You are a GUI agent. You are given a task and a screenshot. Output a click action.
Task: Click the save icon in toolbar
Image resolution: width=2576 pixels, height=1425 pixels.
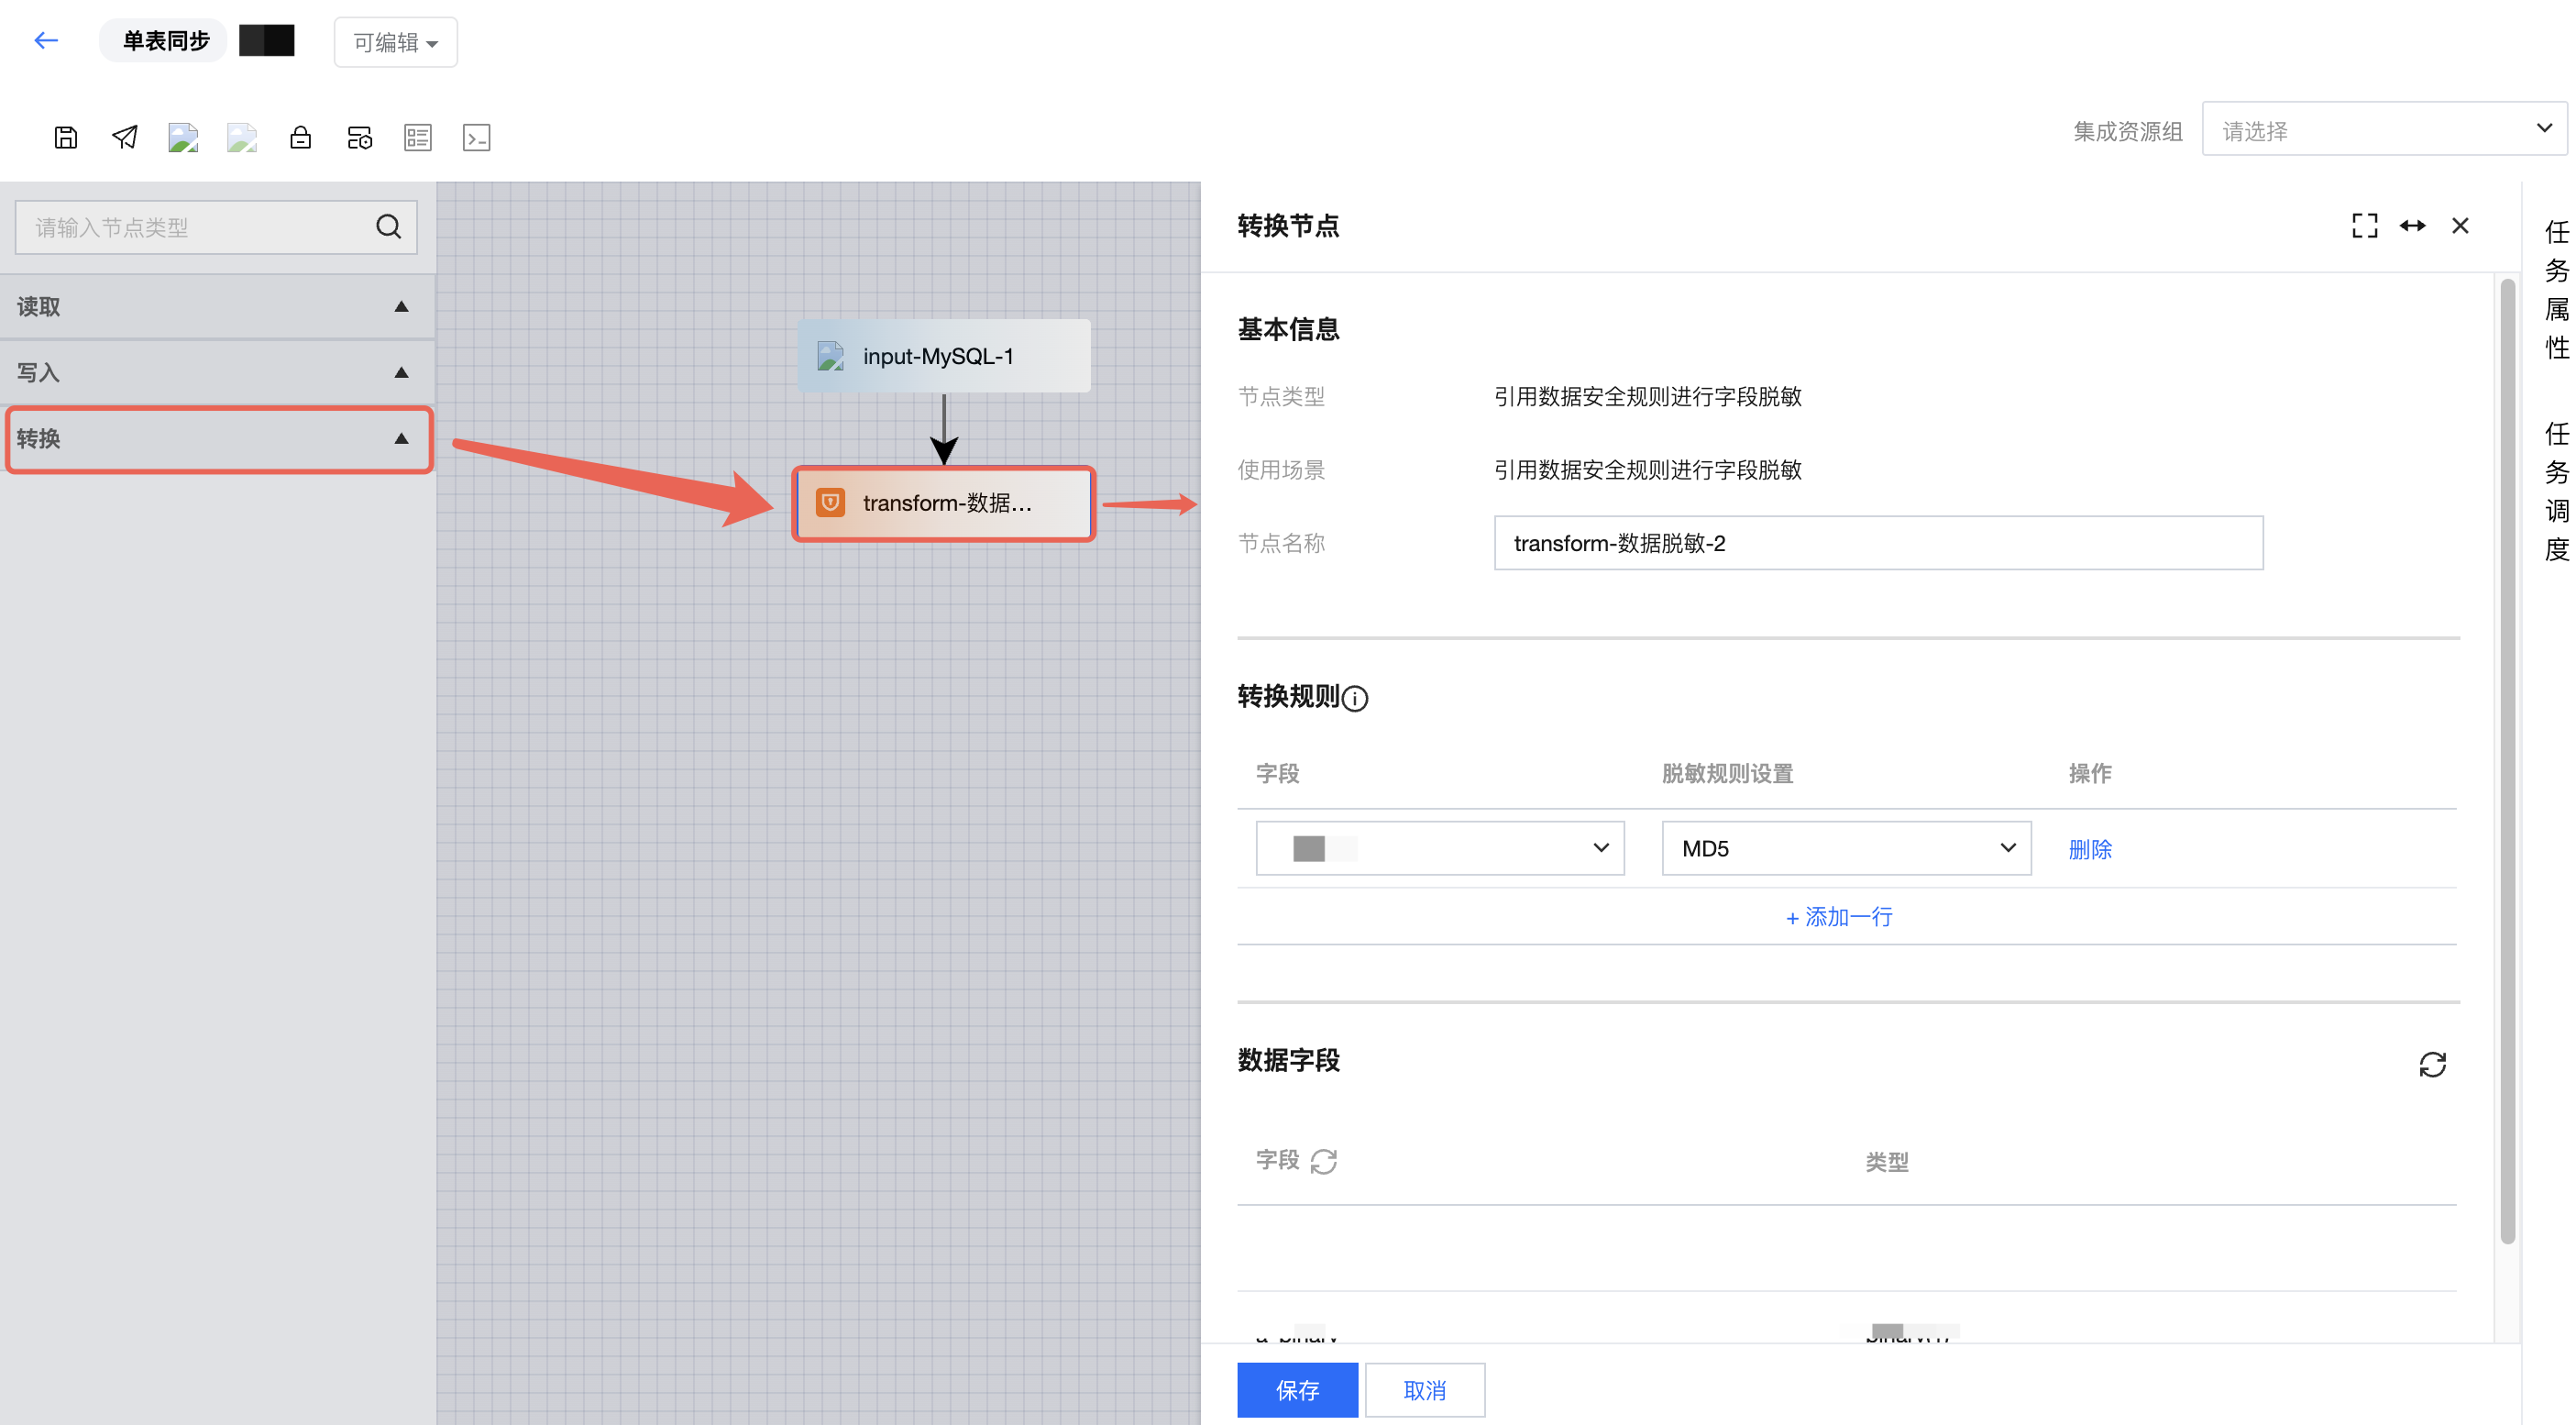tap(66, 137)
